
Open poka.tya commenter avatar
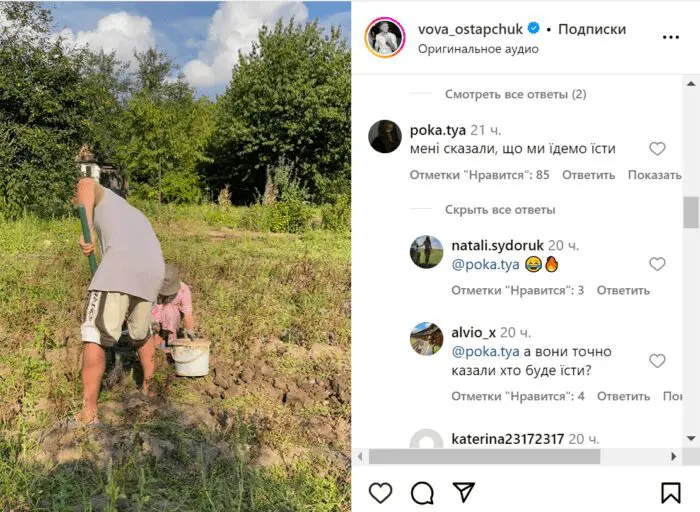click(x=385, y=136)
